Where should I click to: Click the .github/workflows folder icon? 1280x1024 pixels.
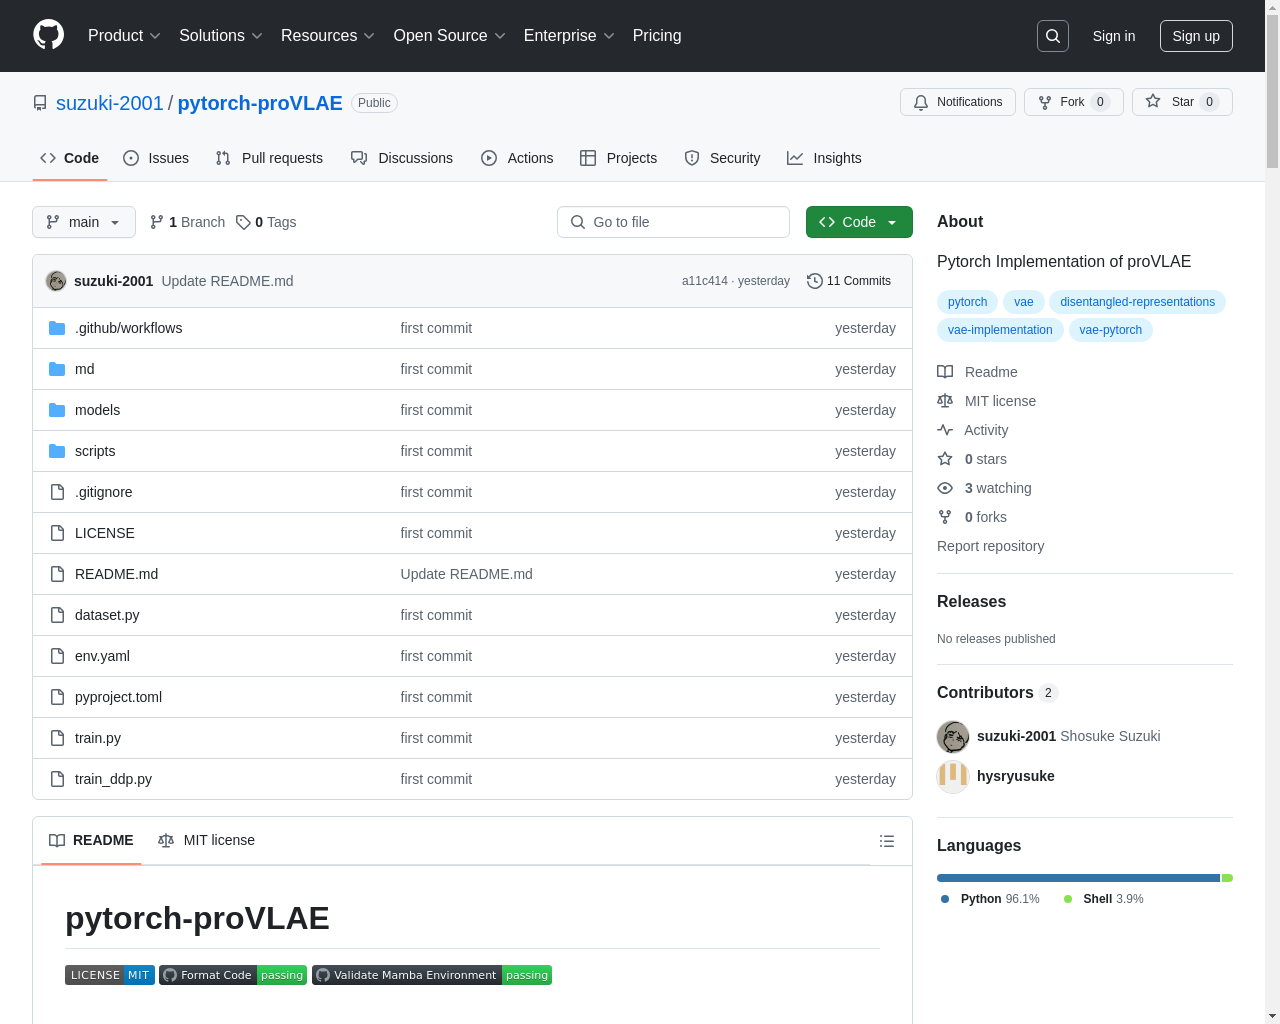pos(57,328)
